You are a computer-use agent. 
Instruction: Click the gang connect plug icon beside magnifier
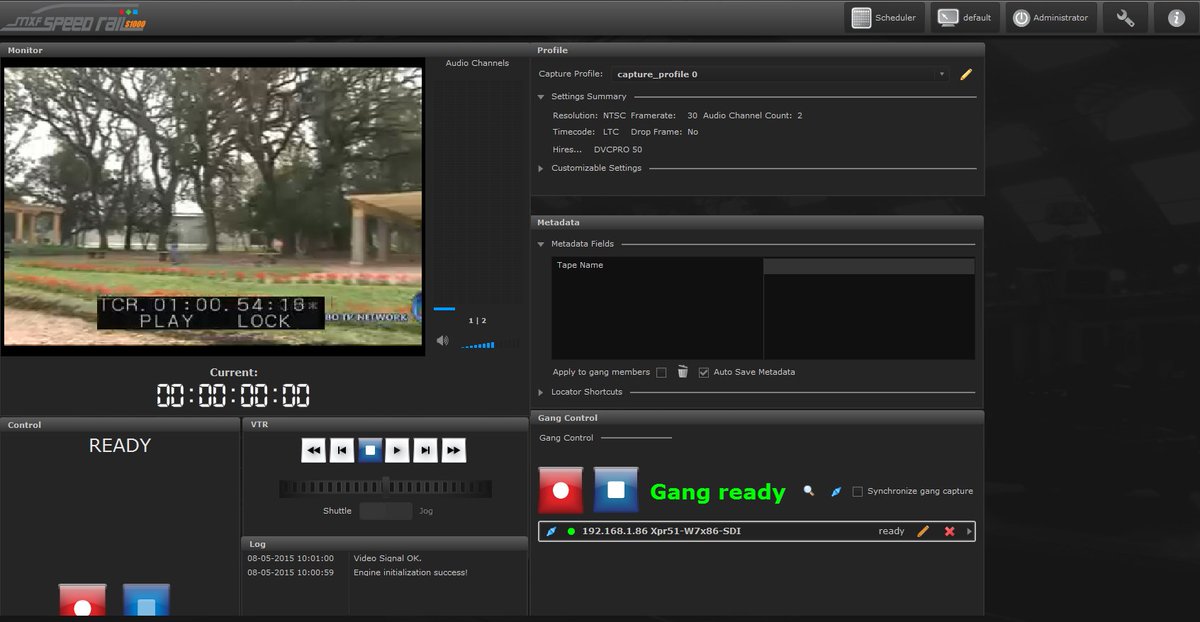pos(836,491)
